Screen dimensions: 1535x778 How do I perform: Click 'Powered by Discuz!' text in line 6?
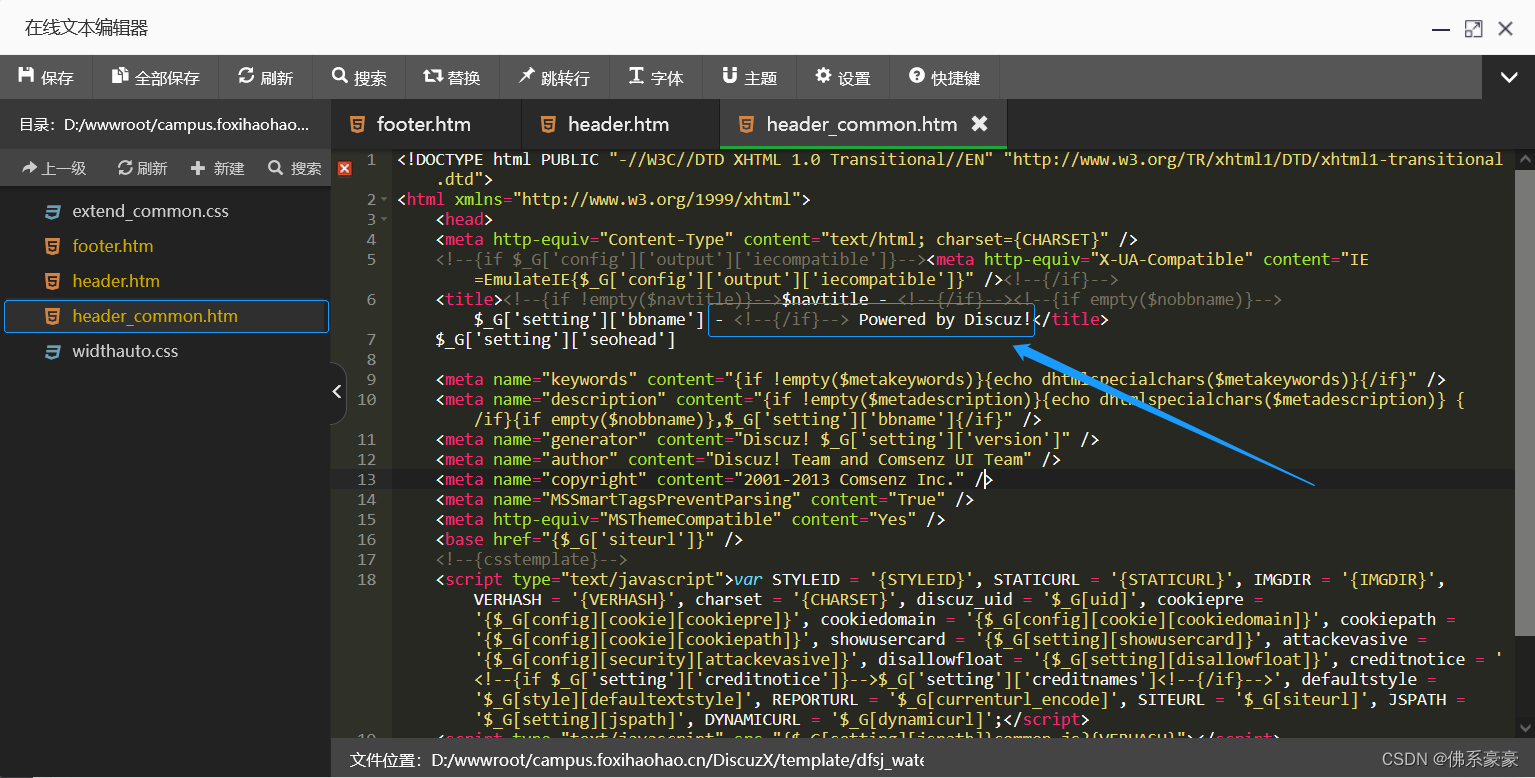(944, 319)
